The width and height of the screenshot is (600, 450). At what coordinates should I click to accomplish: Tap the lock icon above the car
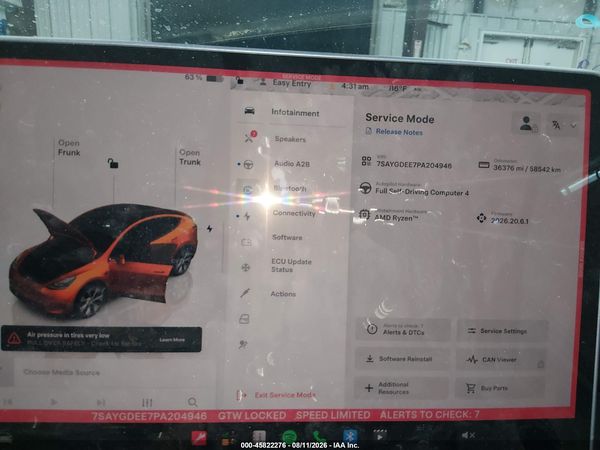point(112,163)
